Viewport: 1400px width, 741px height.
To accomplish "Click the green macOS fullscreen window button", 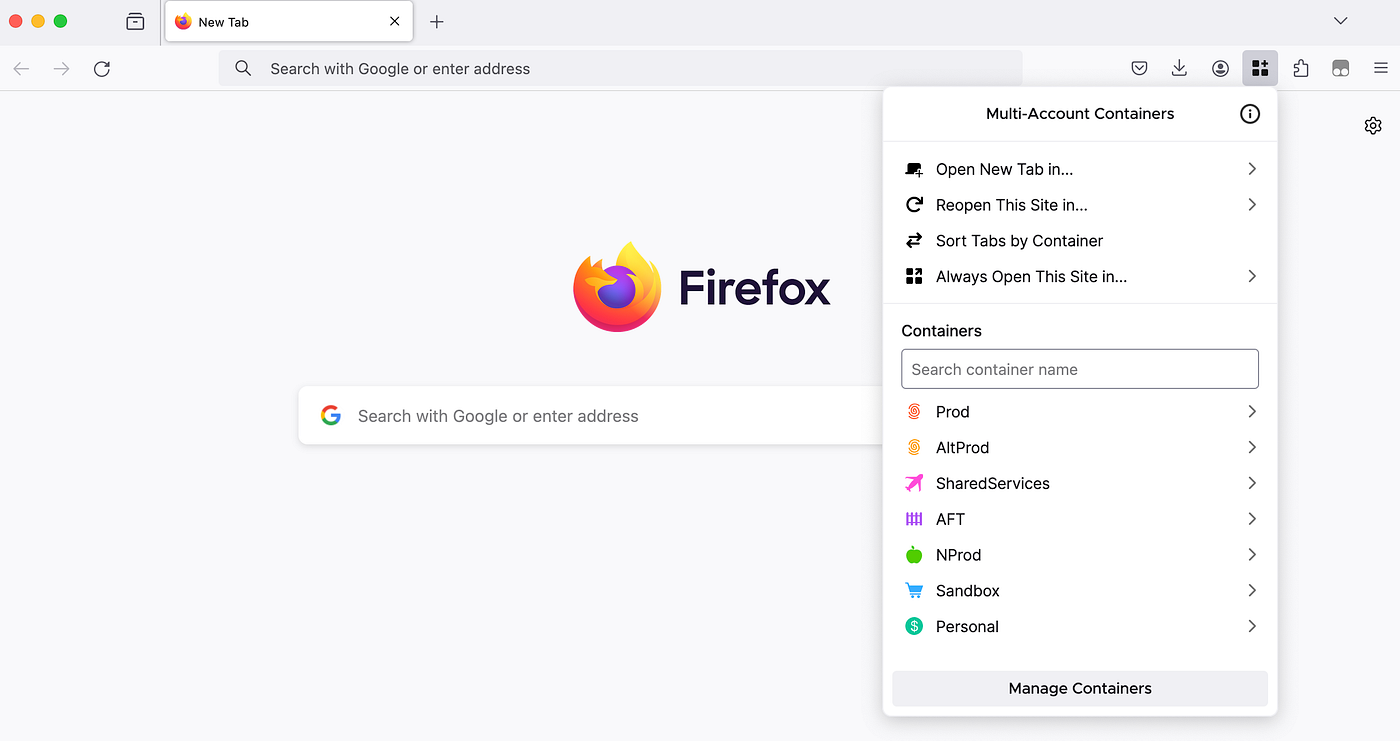I will 60,21.
